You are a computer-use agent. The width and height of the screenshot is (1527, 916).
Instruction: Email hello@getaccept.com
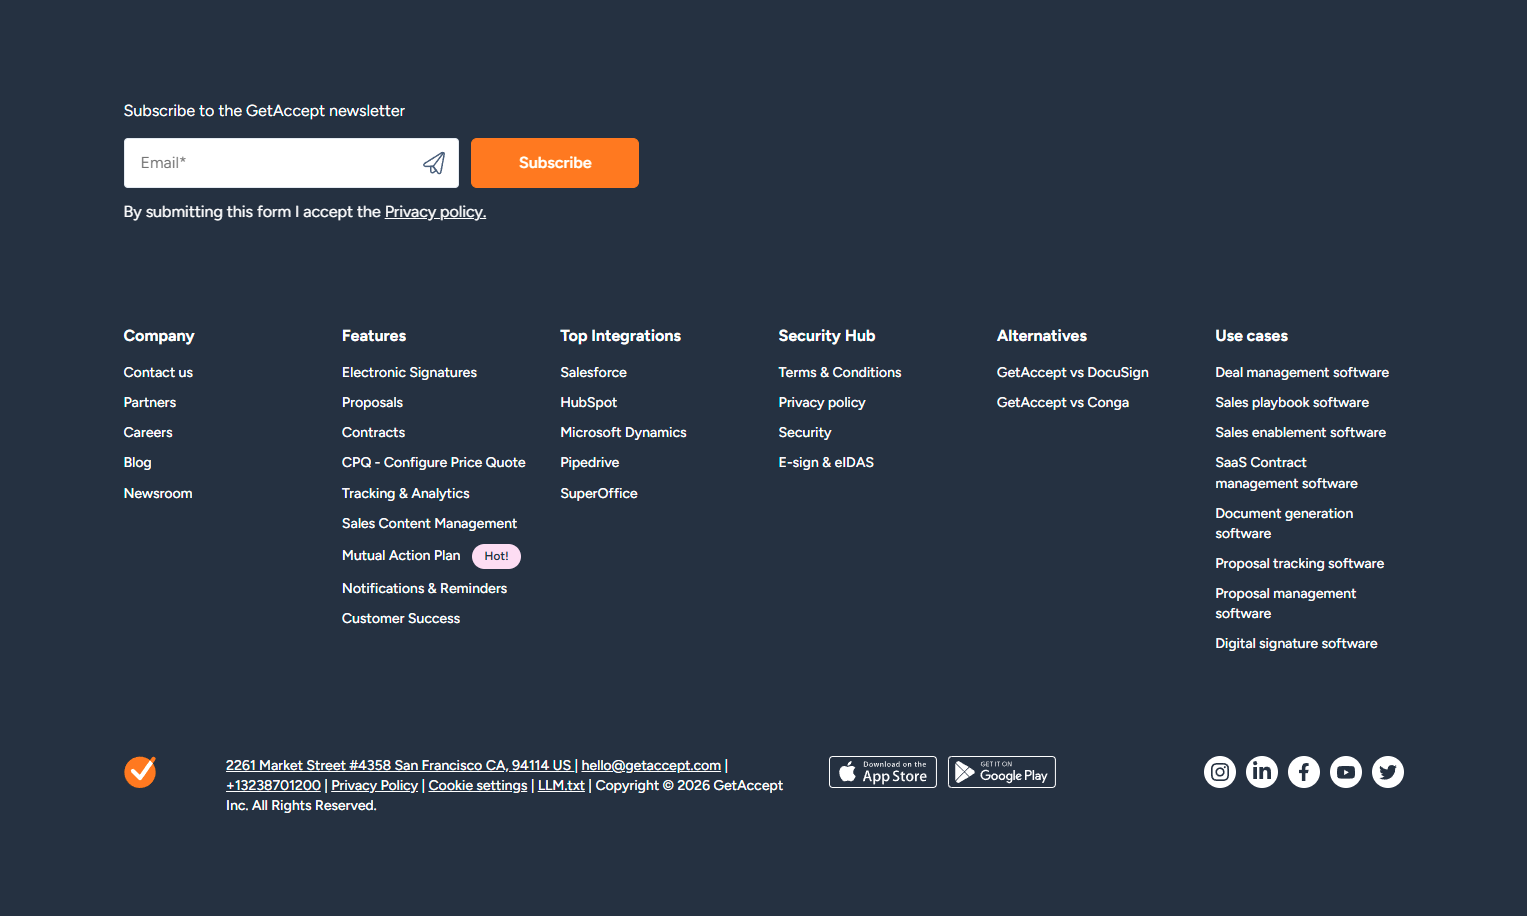click(x=651, y=765)
